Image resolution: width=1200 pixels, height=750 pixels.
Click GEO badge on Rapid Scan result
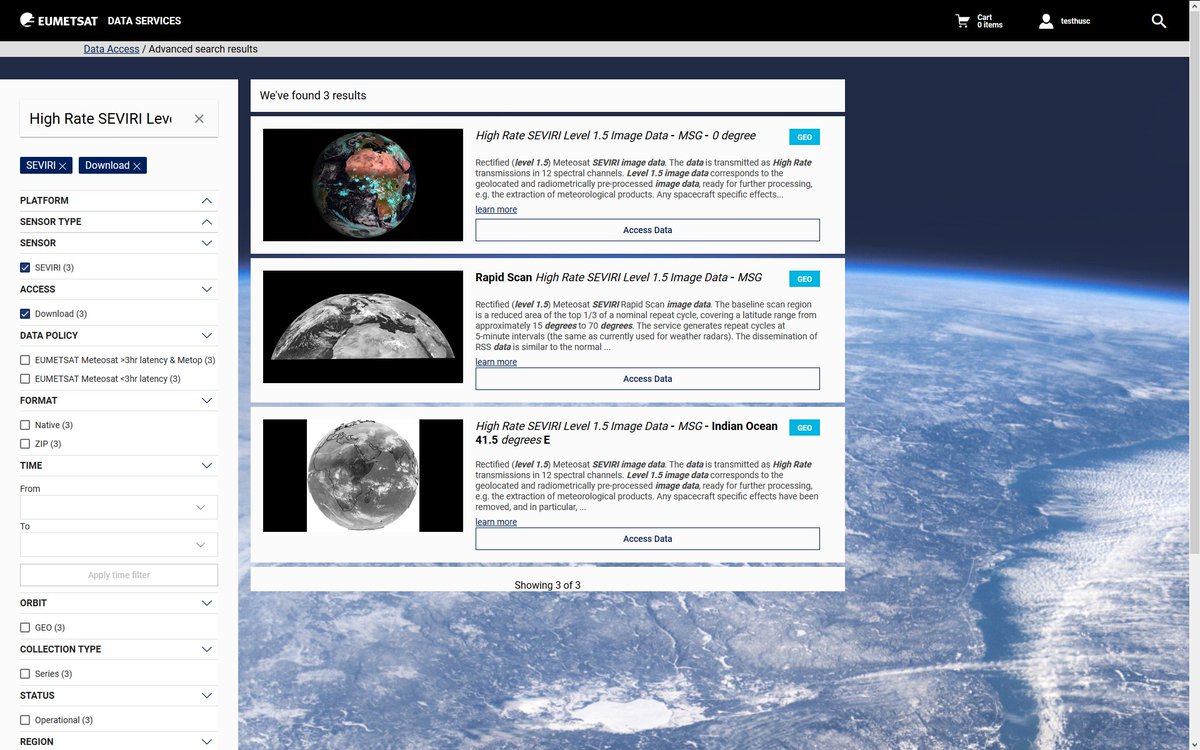click(804, 279)
